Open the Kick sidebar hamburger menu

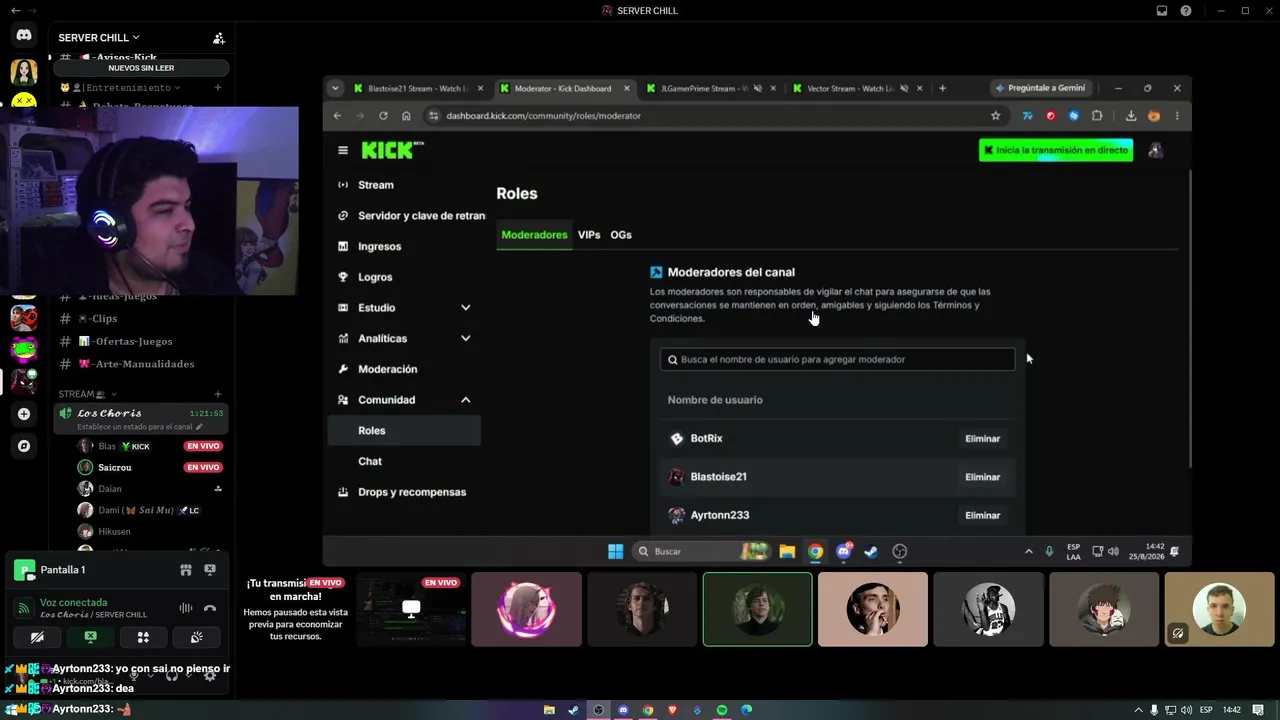pos(343,151)
